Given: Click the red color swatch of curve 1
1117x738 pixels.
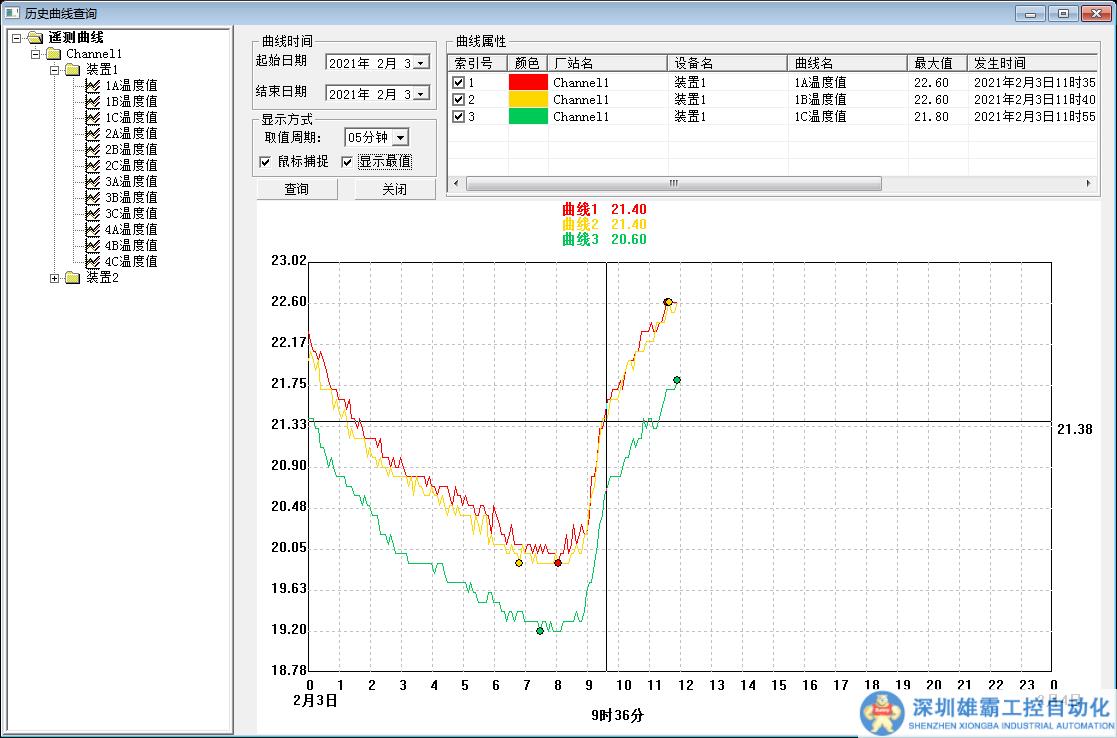Looking at the screenshot, I should 528,83.
